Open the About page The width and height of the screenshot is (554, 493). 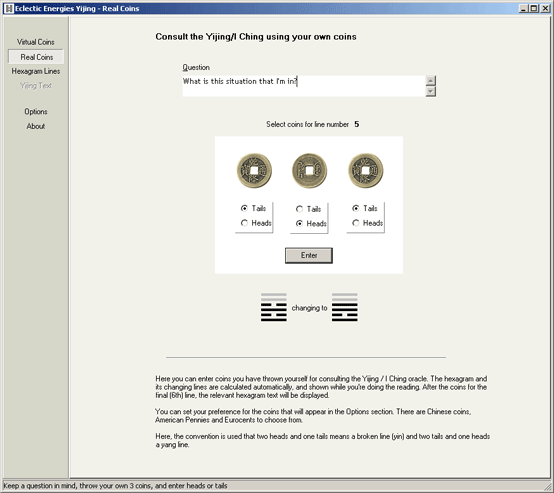(36, 126)
